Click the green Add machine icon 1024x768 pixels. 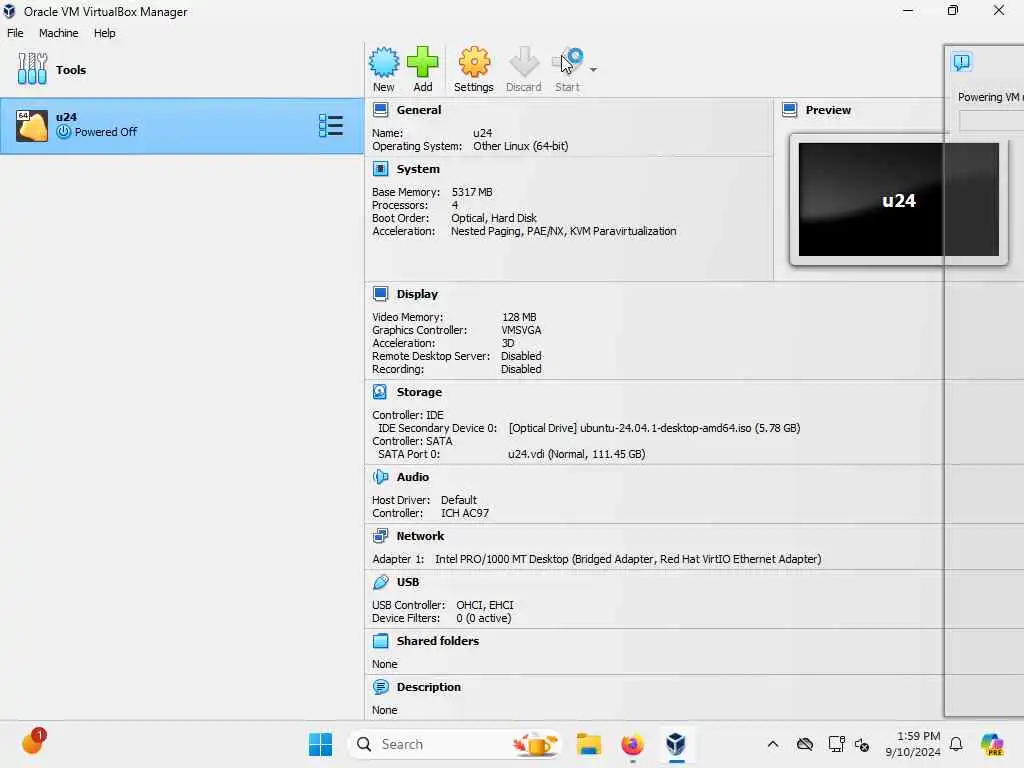click(423, 63)
